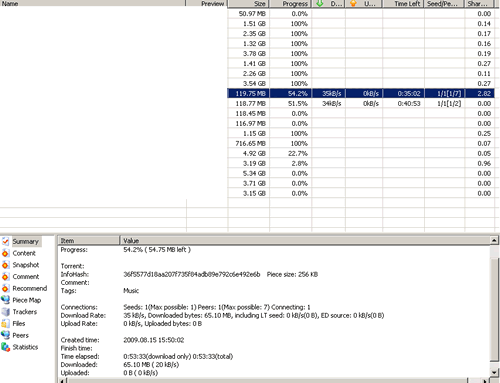
Task: Open the Trackers sidebar icon
Action: (x=5, y=312)
